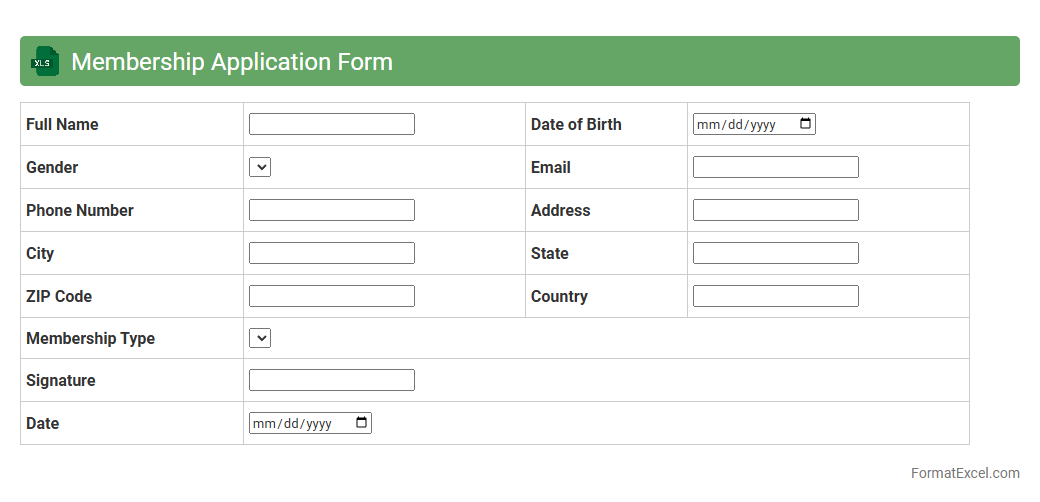Click the Full Name text field

coord(331,124)
